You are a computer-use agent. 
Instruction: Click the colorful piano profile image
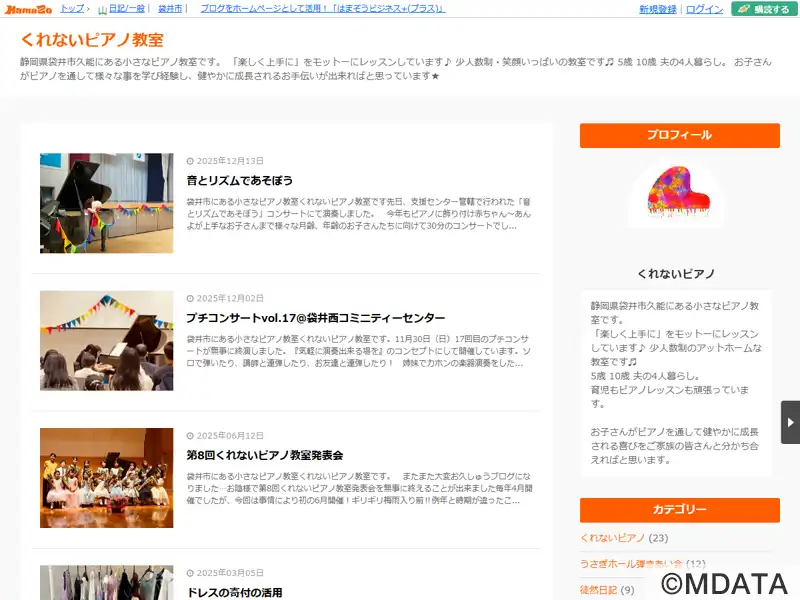(679, 192)
